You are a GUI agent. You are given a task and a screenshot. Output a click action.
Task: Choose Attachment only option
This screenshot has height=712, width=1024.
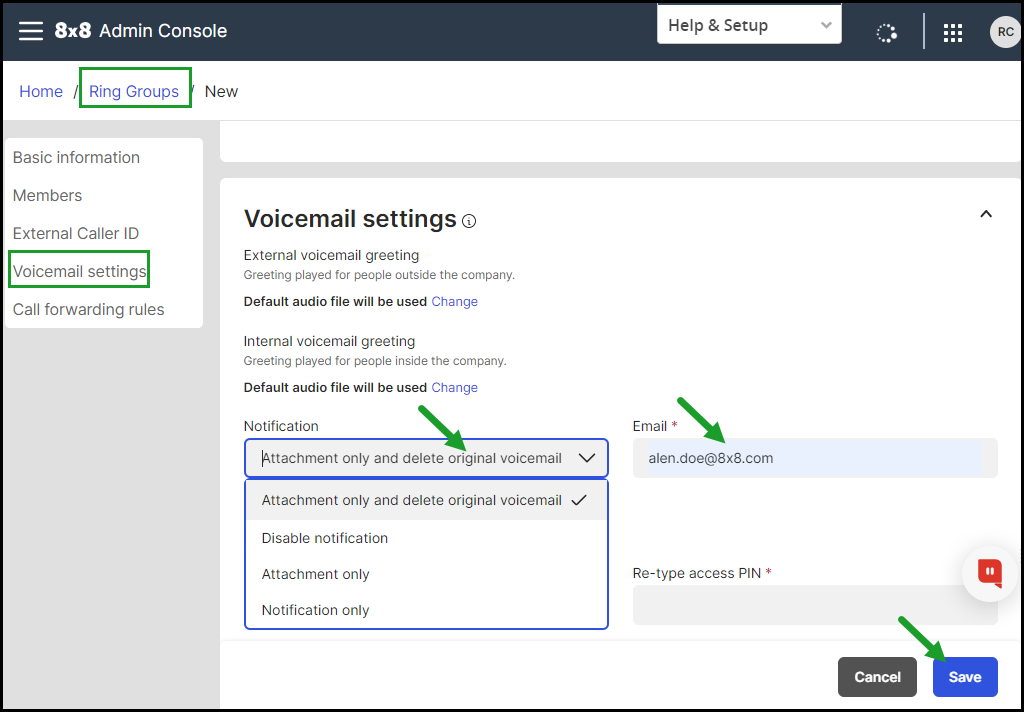point(426,574)
